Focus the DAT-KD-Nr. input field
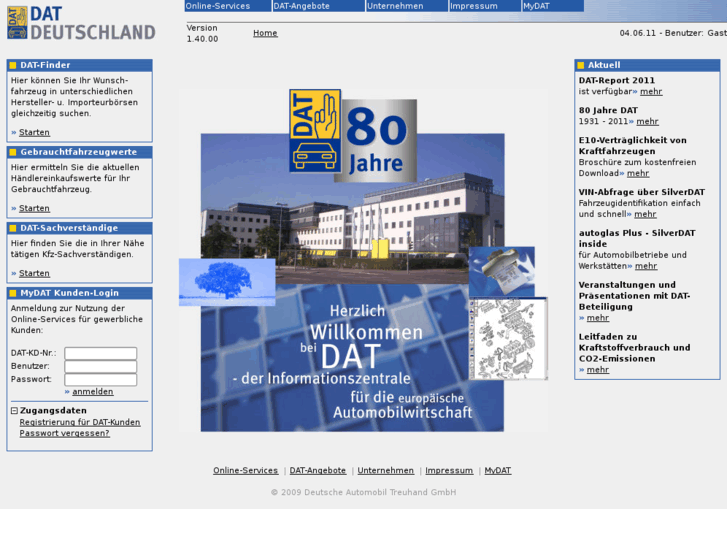Viewport: 727px width, 545px height. coord(101,353)
